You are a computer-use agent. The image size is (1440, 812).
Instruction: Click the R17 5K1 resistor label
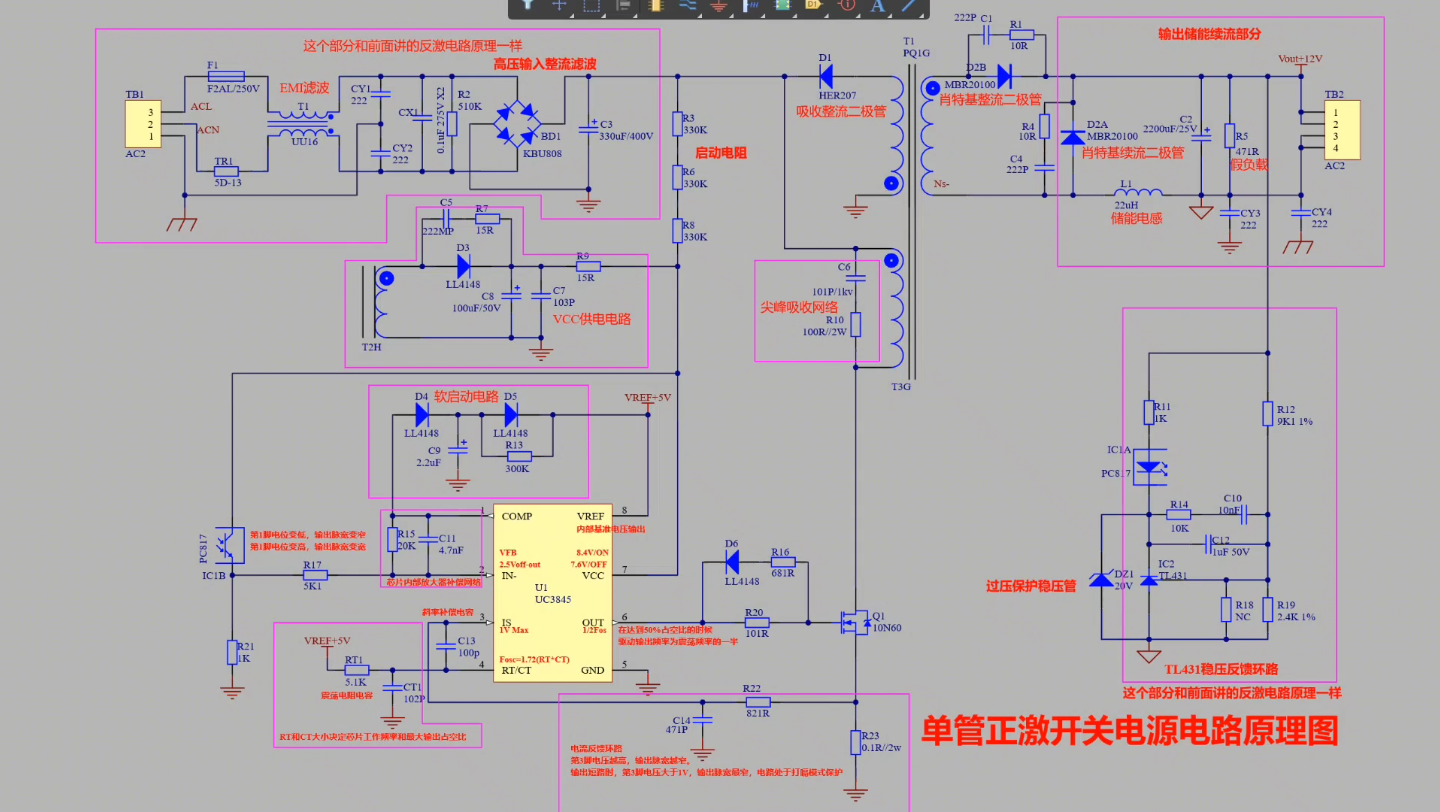click(313, 576)
